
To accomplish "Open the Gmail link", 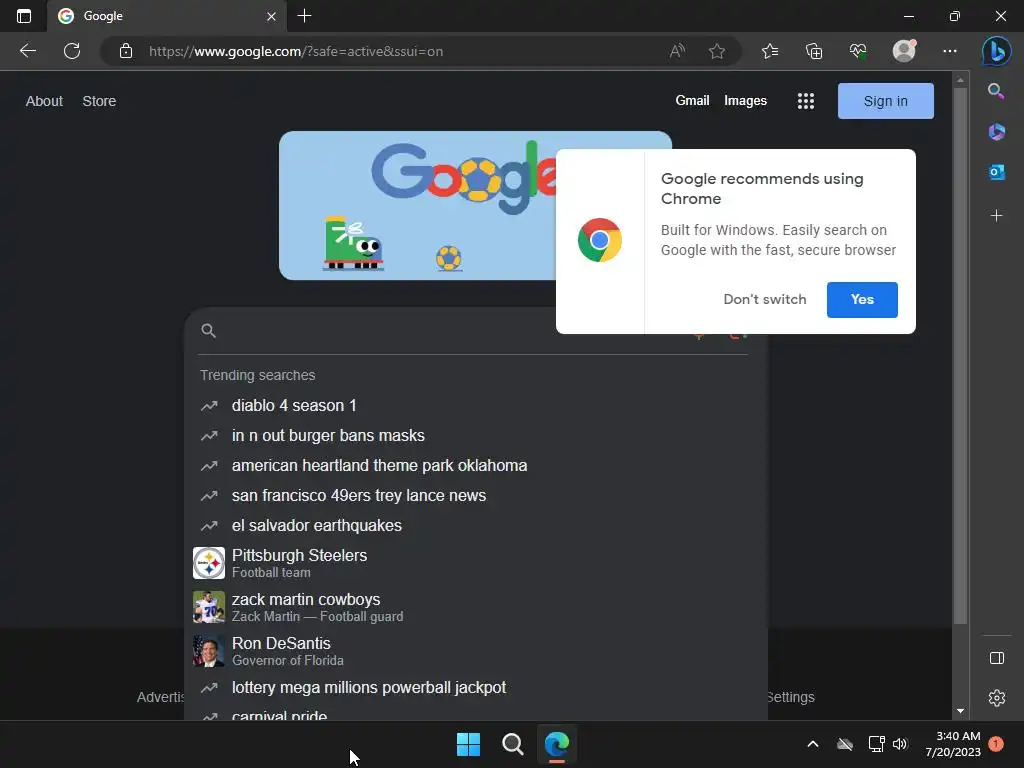I will [692, 101].
